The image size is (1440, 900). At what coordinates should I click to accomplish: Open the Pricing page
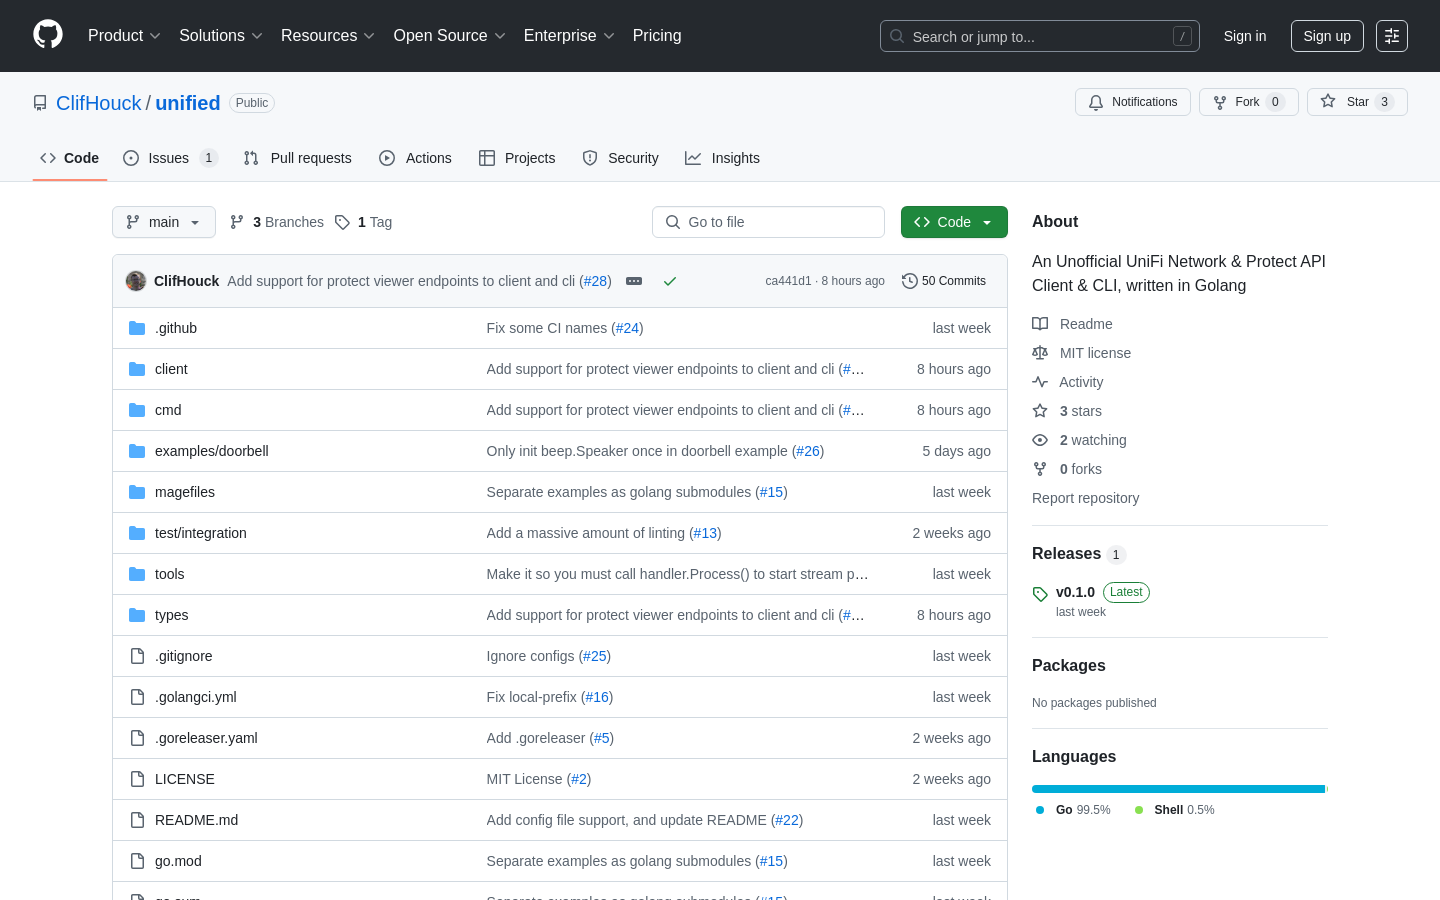[657, 36]
